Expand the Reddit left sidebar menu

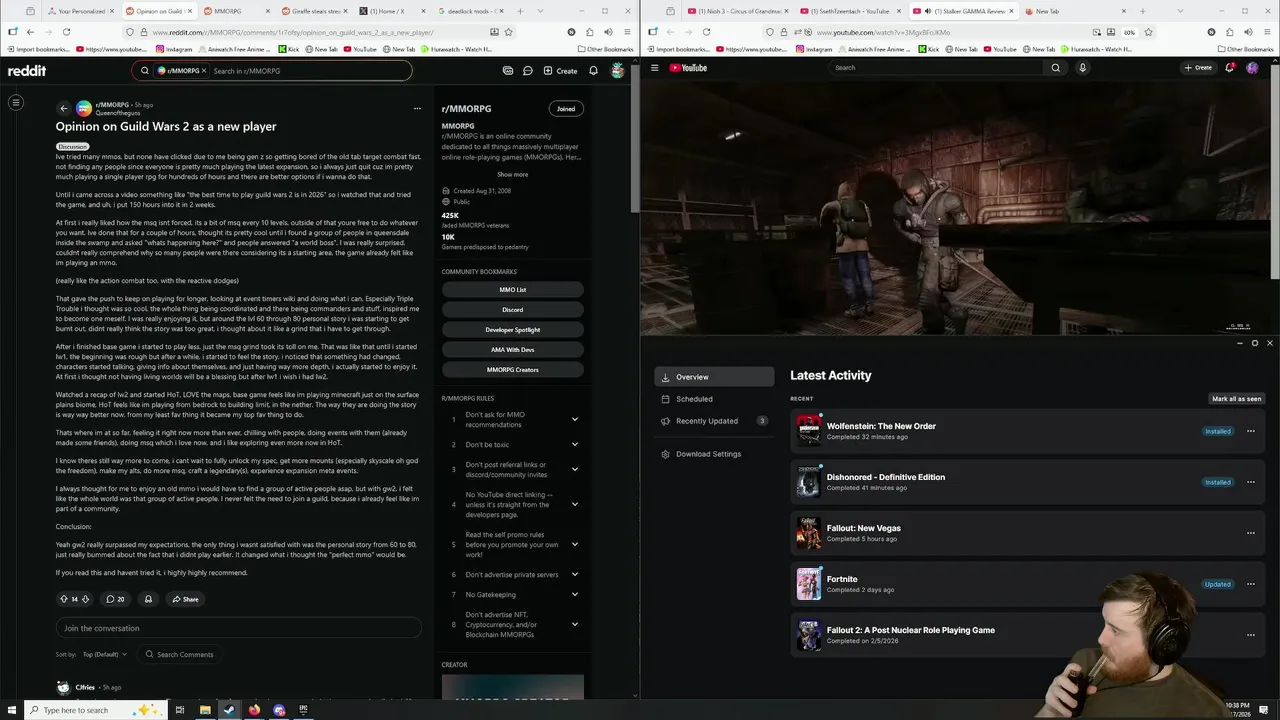pos(16,102)
